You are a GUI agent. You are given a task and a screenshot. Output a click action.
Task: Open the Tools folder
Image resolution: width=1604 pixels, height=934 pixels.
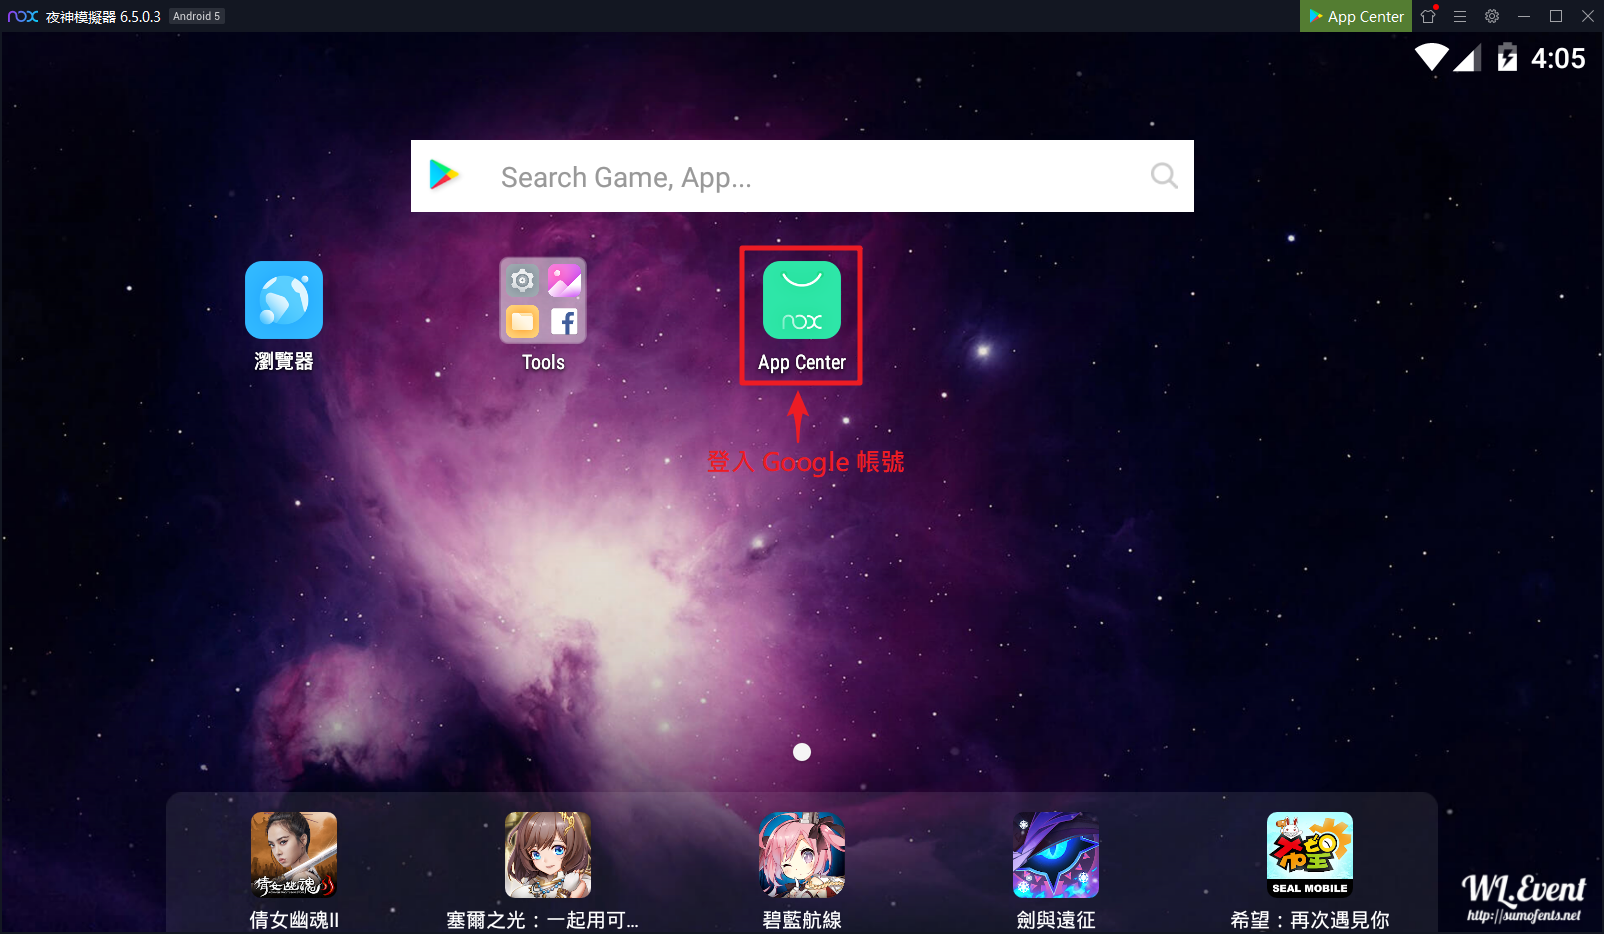[x=543, y=300]
